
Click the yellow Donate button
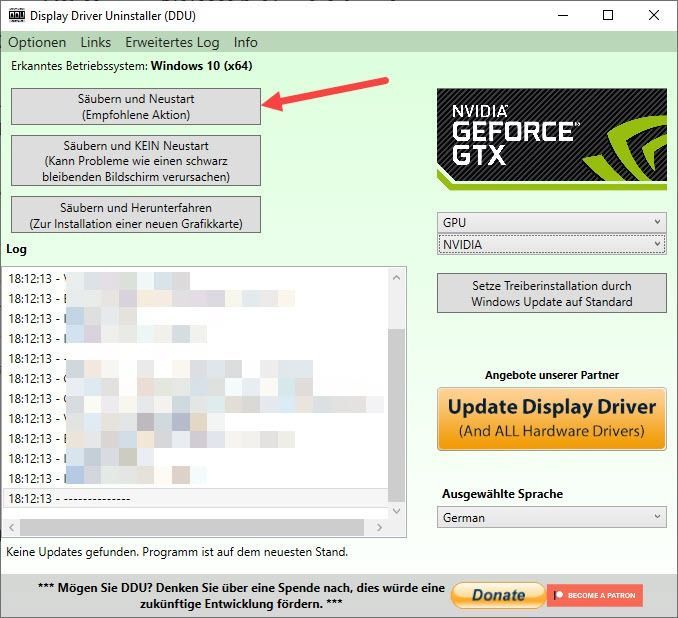pos(498,595)
